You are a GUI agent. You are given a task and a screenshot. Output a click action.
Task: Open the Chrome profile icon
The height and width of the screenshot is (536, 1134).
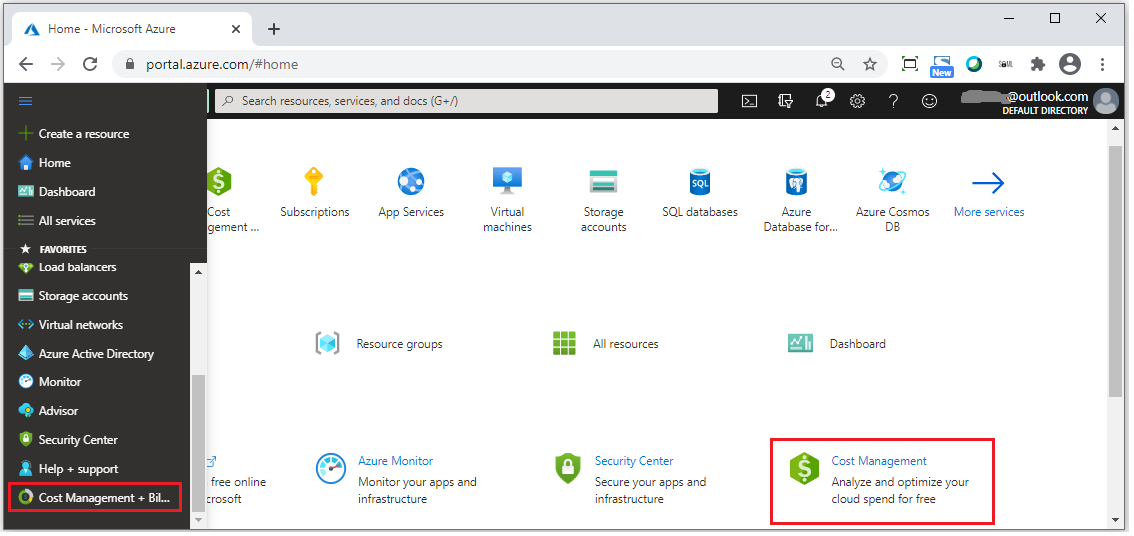pyautogui.click(x=1070, y=64)
